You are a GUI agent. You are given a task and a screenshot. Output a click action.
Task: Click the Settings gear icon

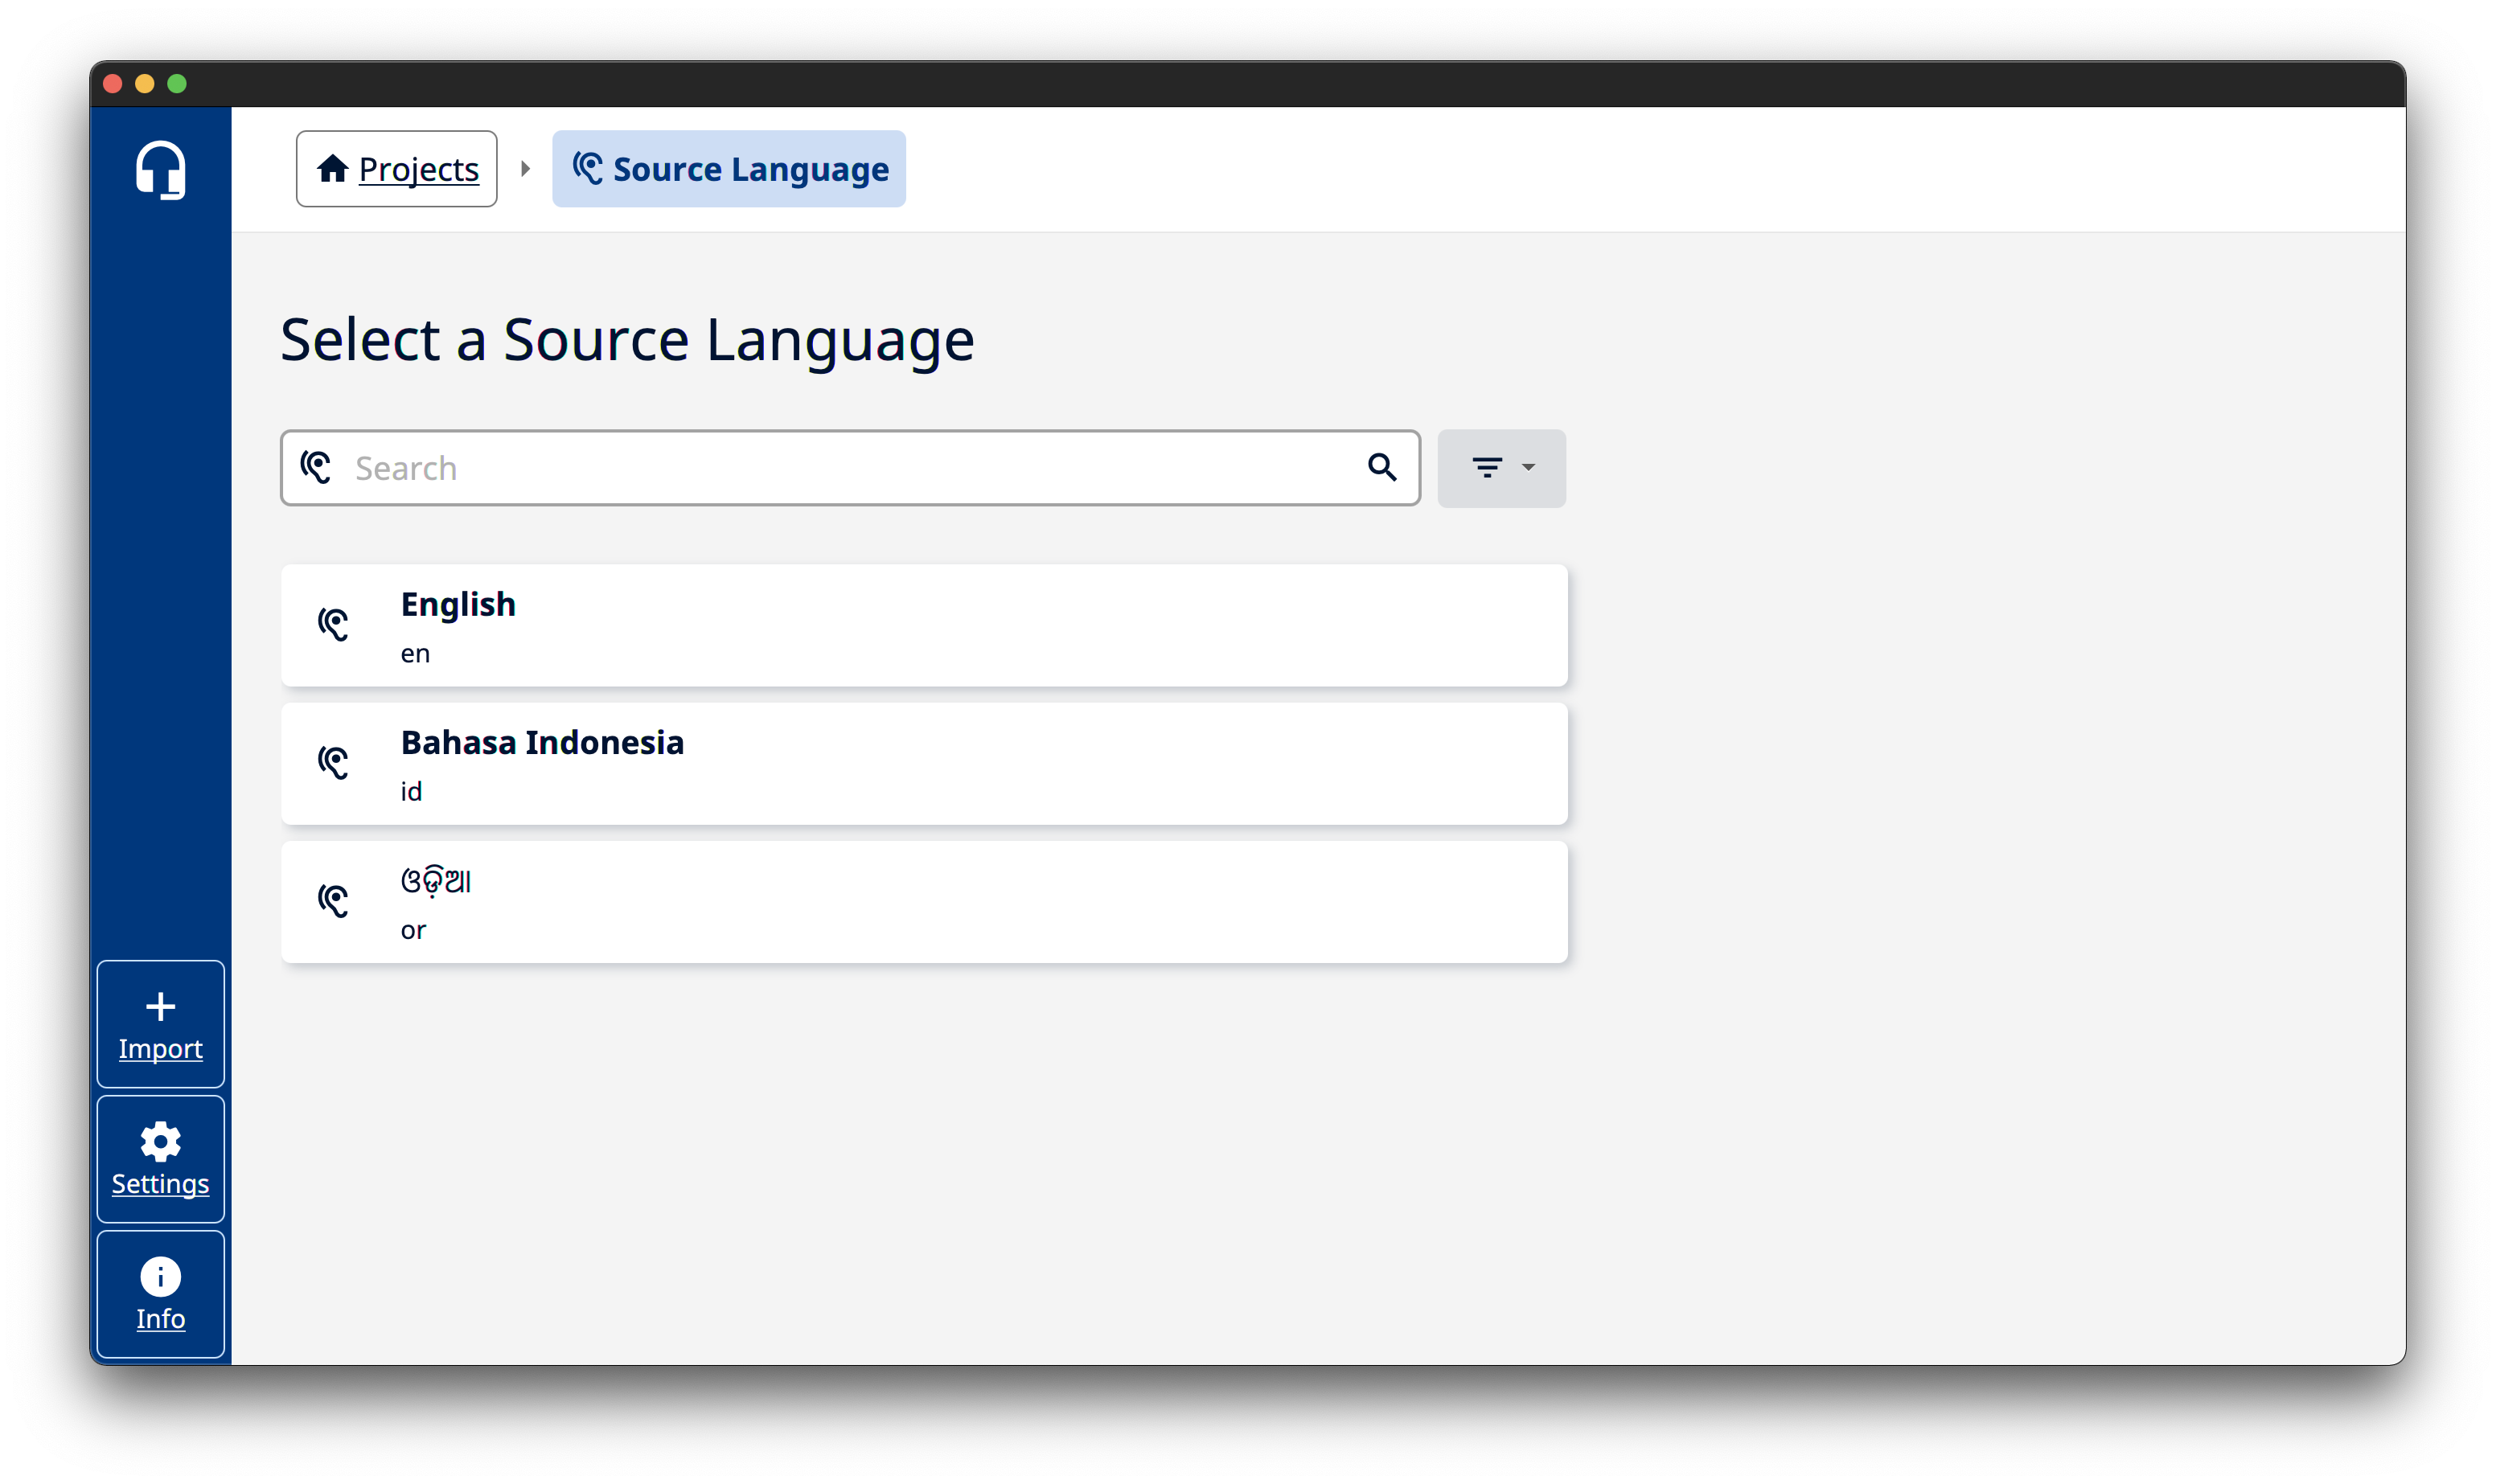pyautogui.click(x=160, y=1141)
